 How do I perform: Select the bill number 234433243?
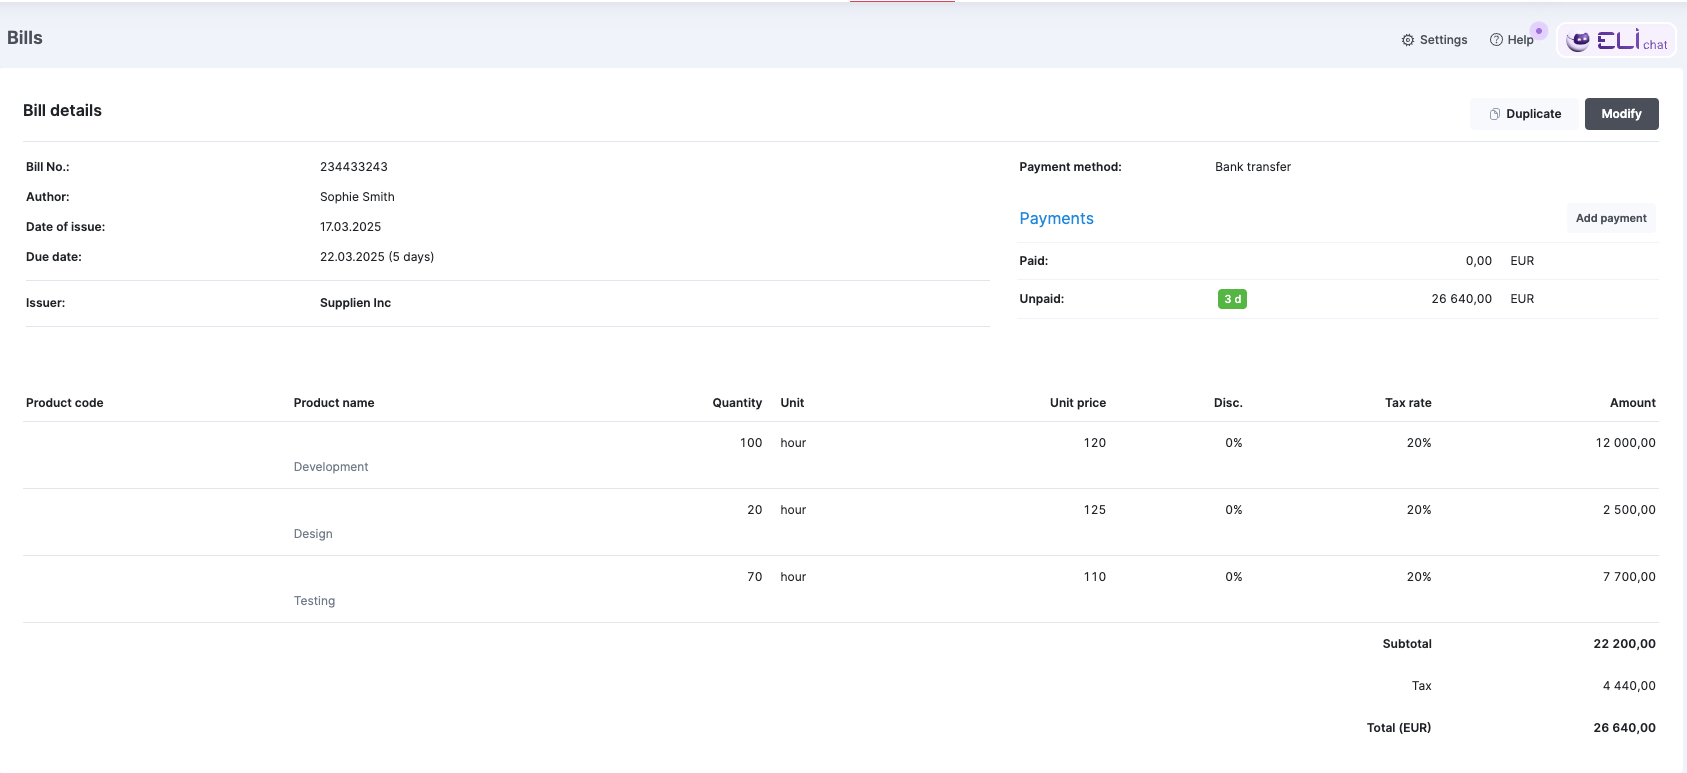(x=354, y=167)
